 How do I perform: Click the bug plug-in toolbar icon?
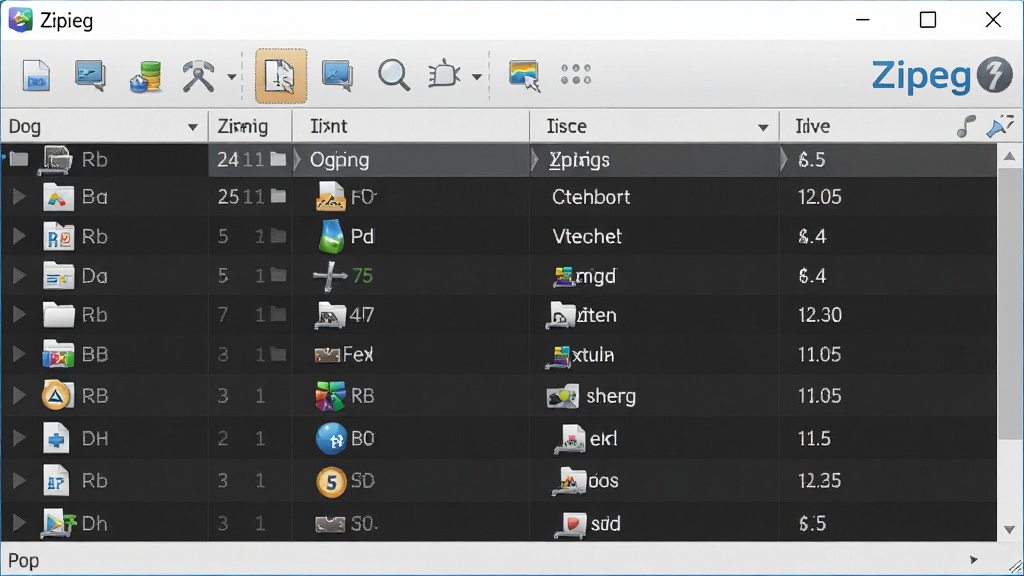pyautogui.click(x=444, y=75)
